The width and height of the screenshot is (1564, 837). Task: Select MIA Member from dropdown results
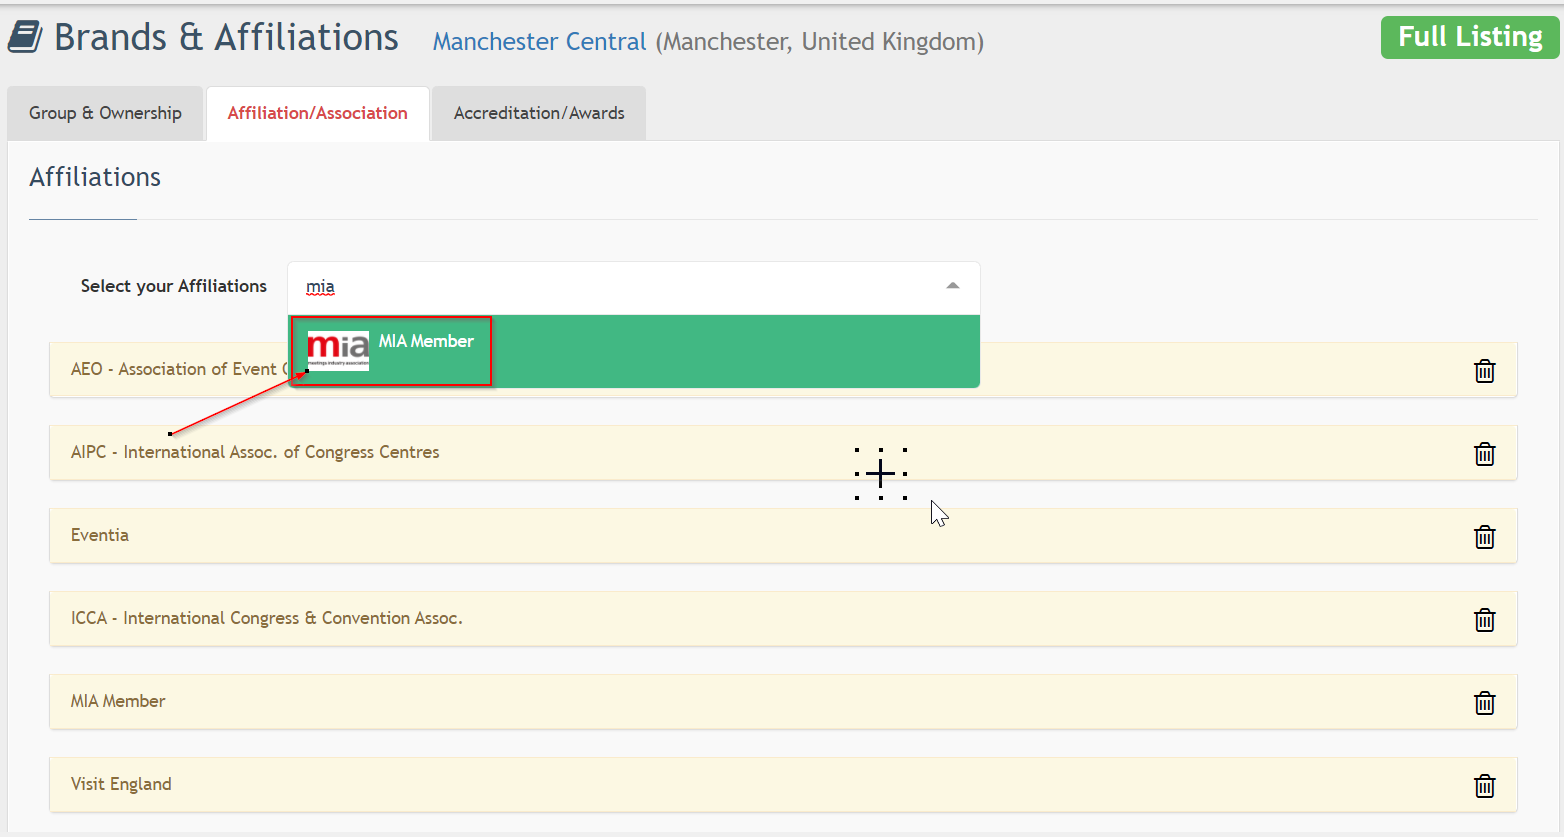[634, 351]
